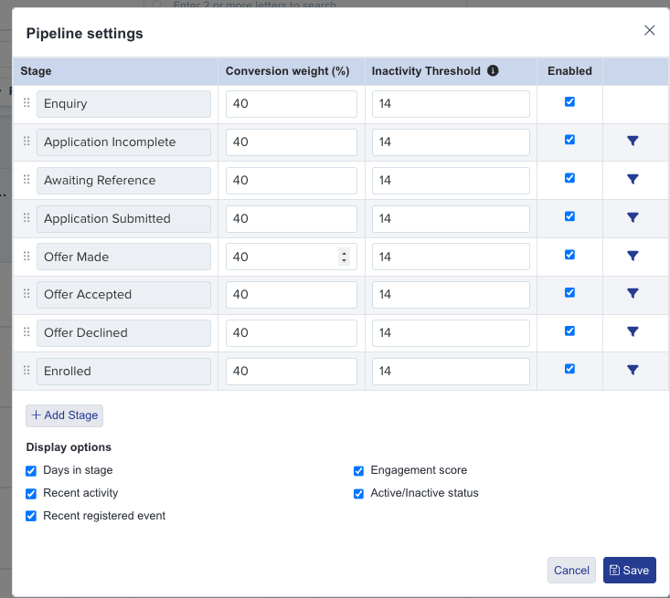The width and height of the screenshot is (670, 598).
Task: Click the filter icon for Enrolled stage
Action: (632, 370)
